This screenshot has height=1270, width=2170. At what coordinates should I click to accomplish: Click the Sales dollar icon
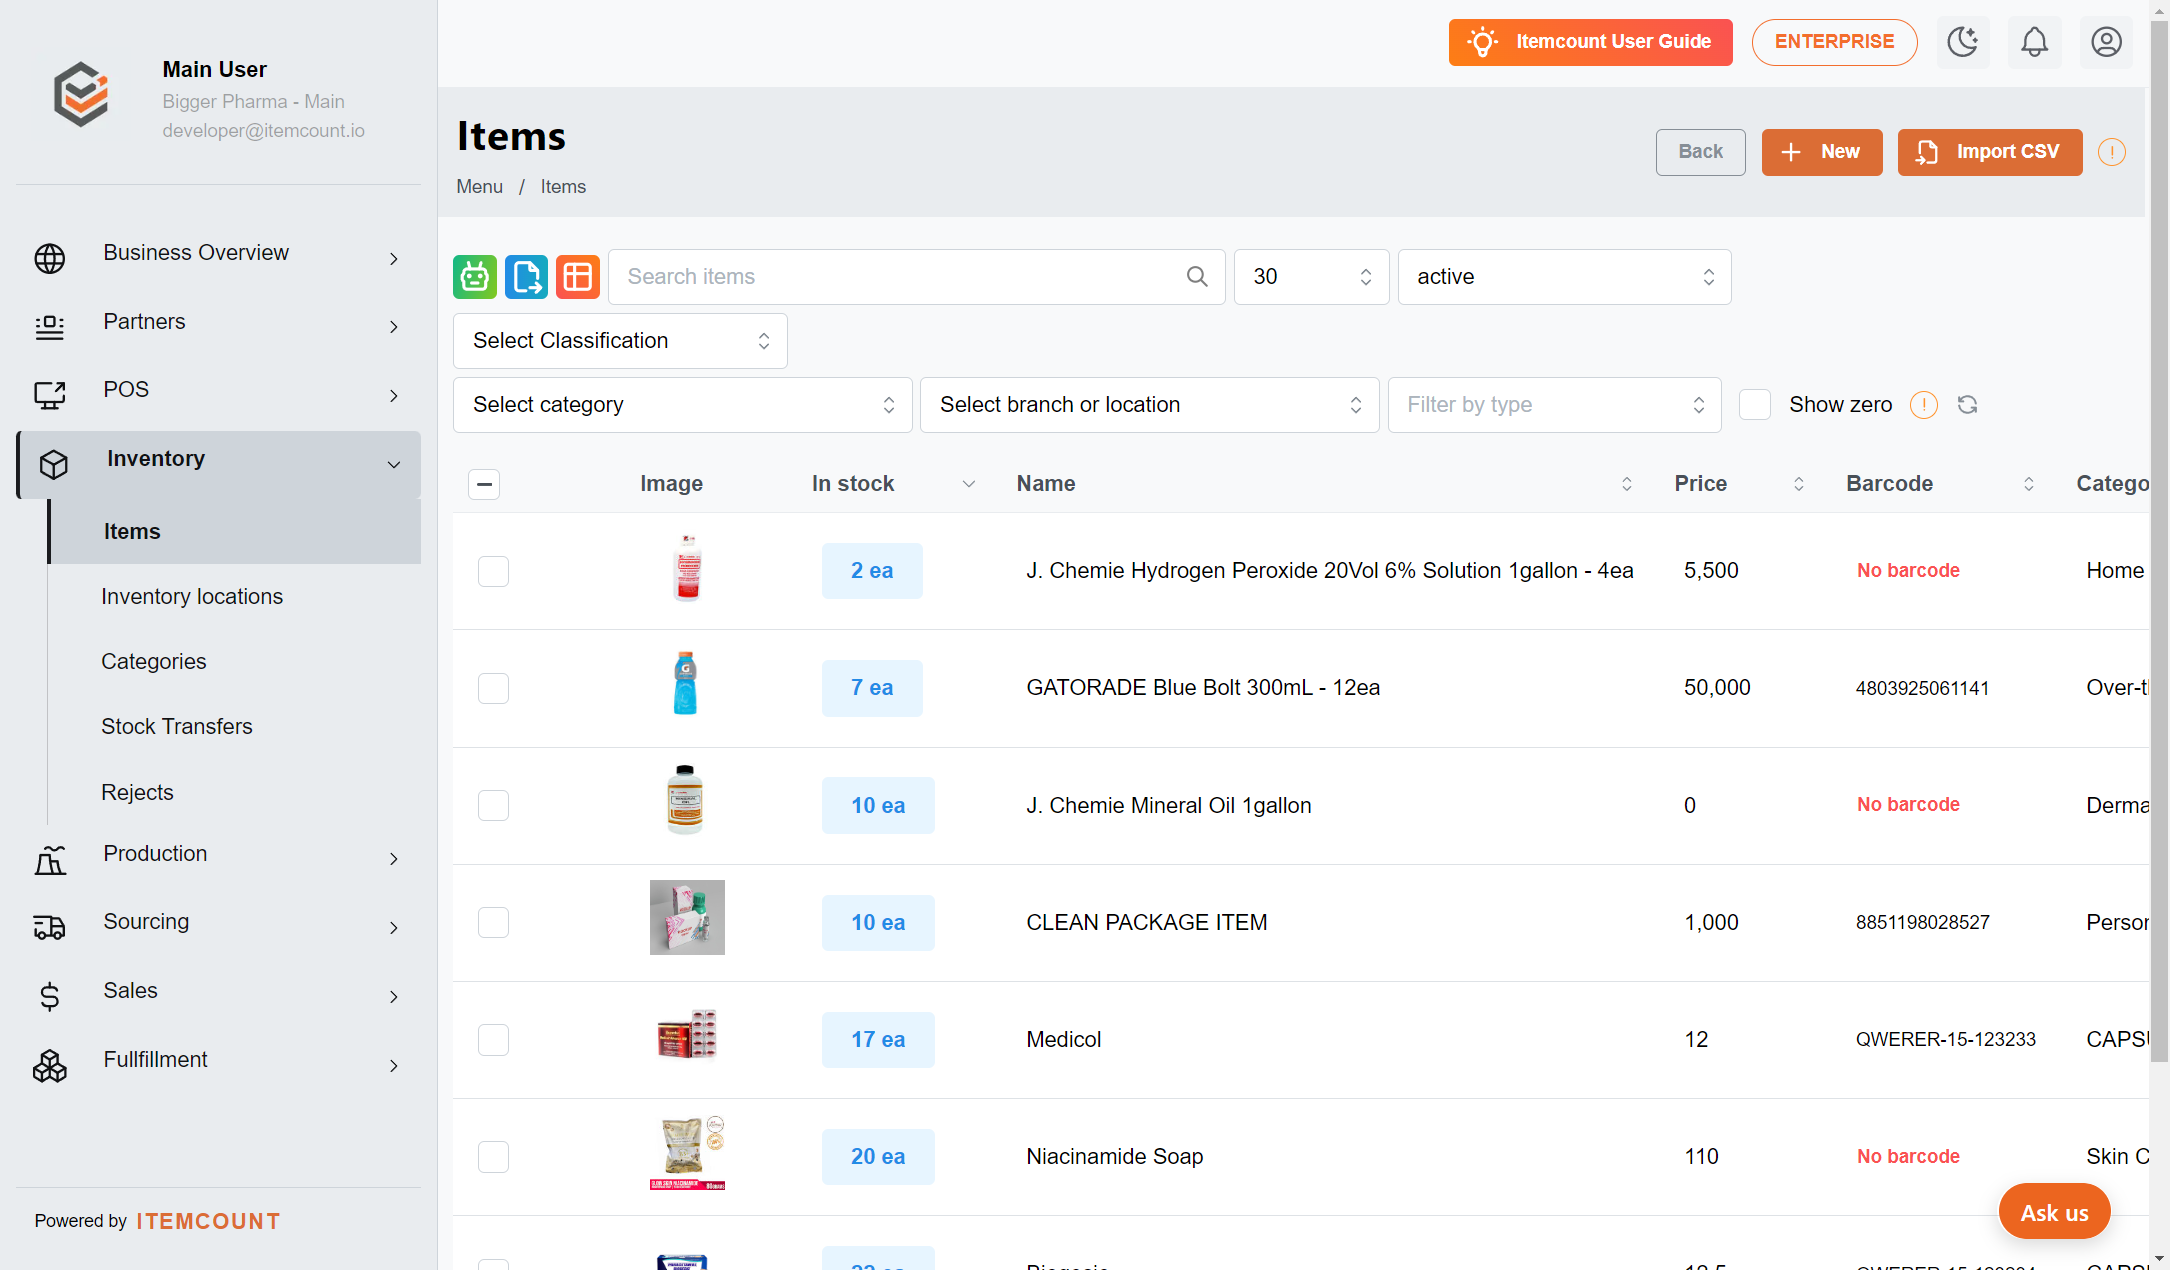pos(50,996)
